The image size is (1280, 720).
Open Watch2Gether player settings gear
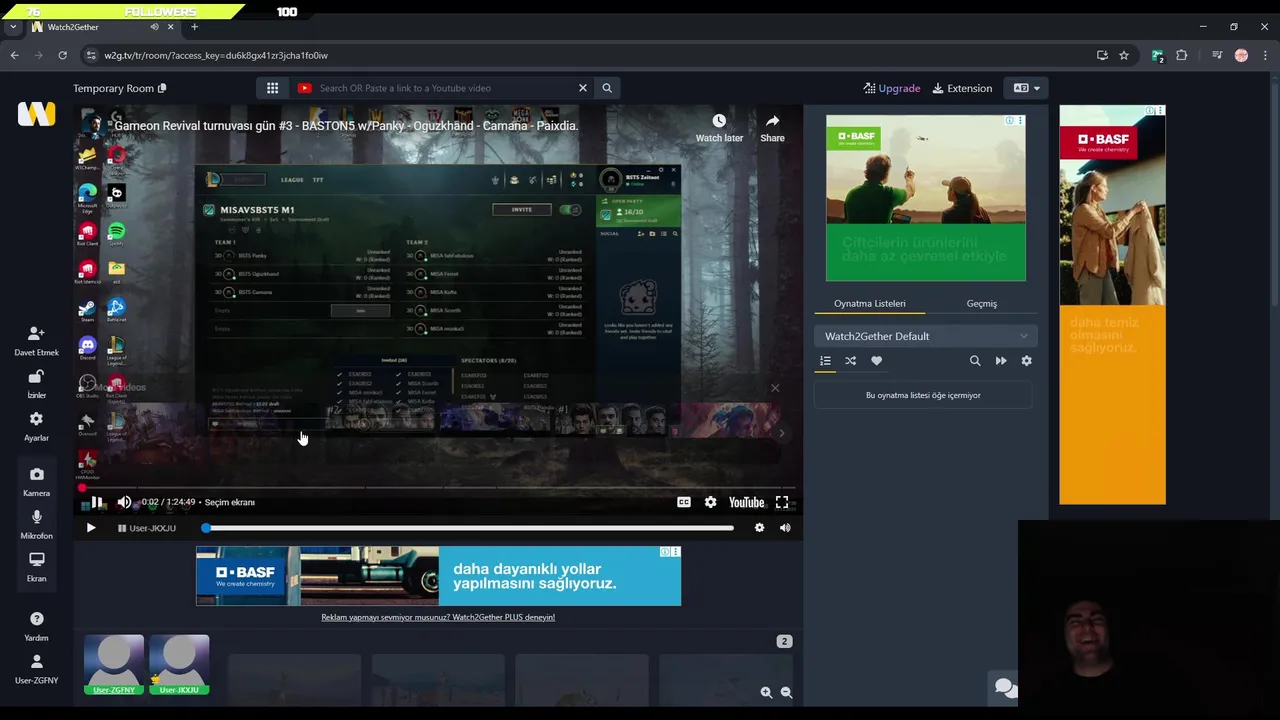click(x=759, y=528)
